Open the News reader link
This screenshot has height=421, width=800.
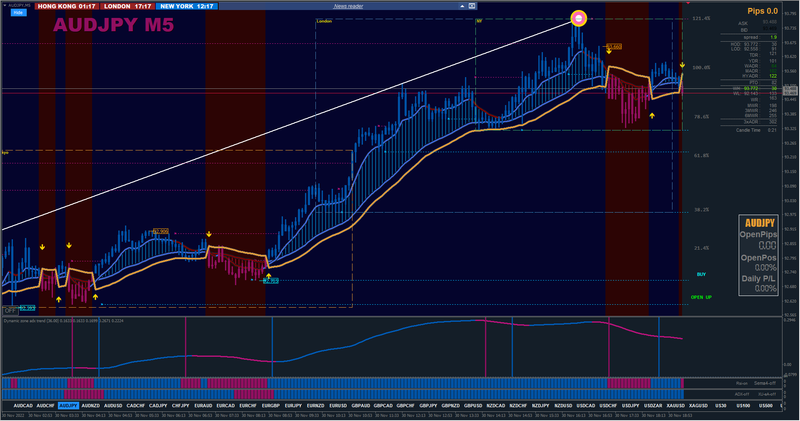[348, 6]
